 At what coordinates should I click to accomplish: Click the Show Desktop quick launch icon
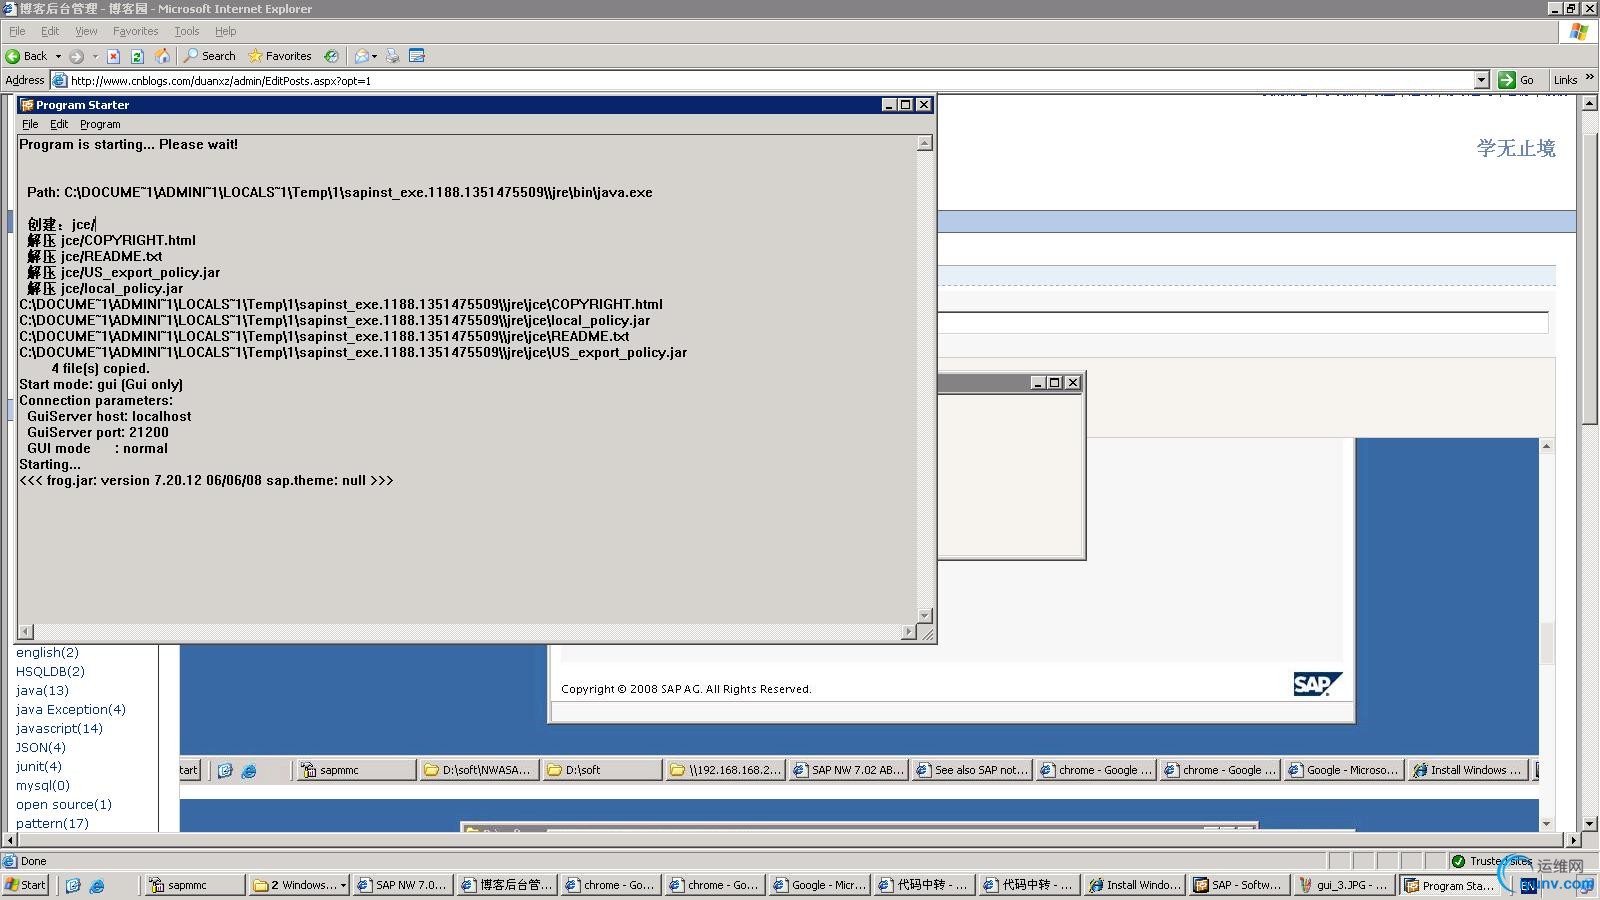(x=73, y=885)
